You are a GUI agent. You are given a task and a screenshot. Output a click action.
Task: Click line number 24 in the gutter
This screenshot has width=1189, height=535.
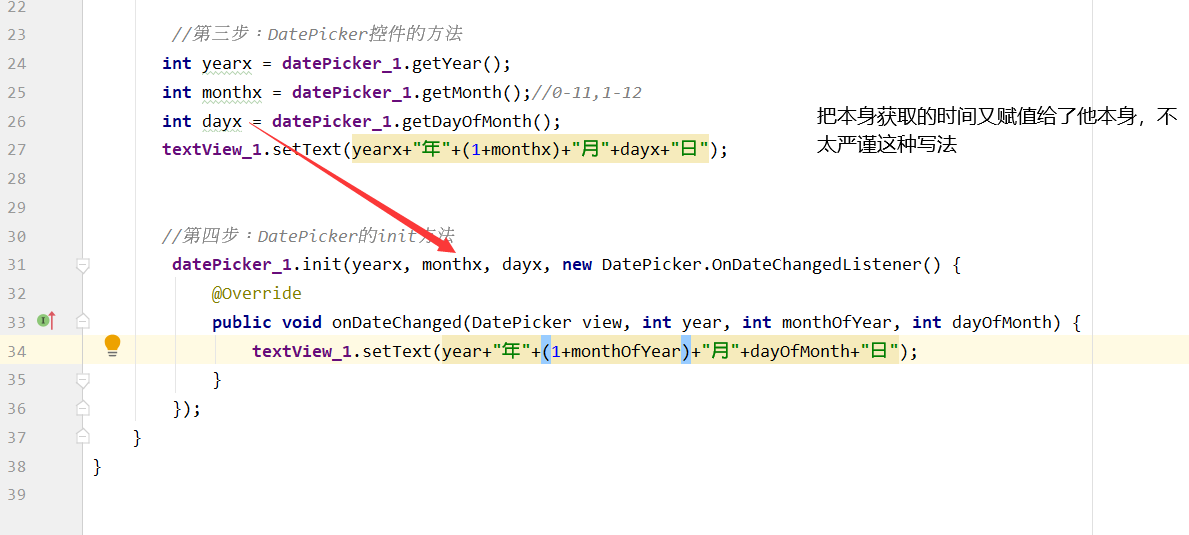click(15, 64)
